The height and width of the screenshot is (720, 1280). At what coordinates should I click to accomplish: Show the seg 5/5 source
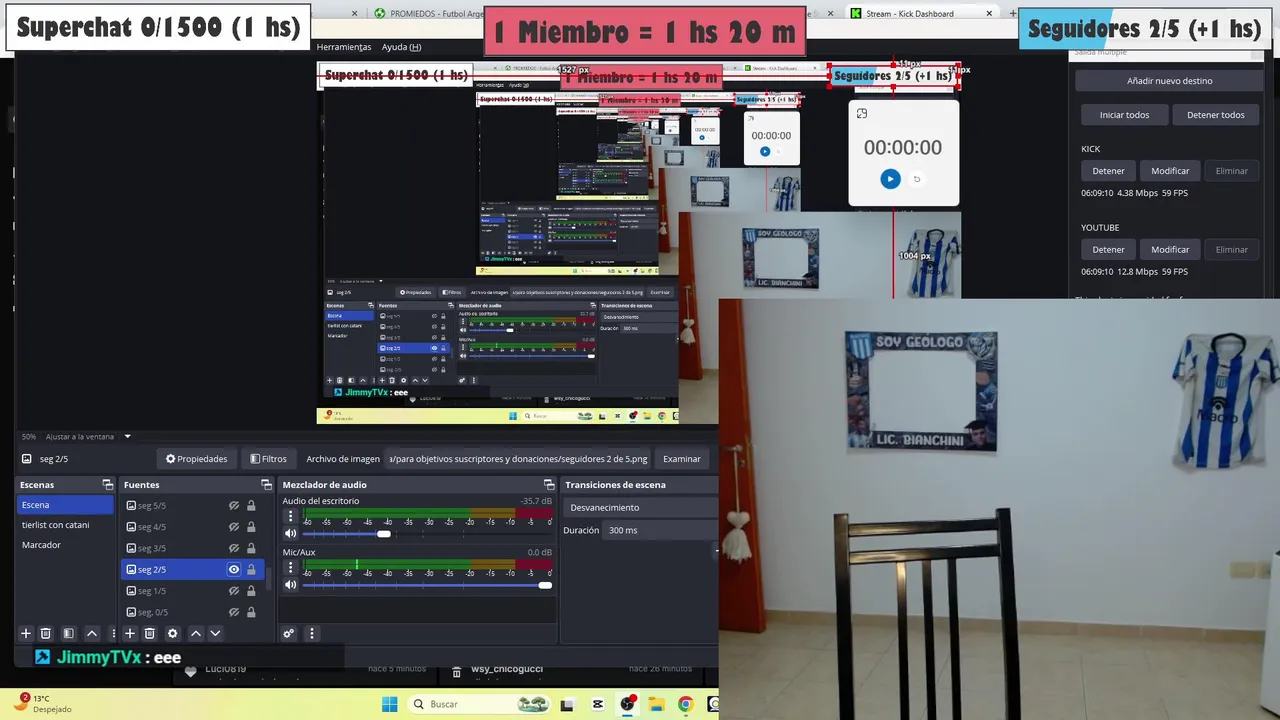click(234, 506)
